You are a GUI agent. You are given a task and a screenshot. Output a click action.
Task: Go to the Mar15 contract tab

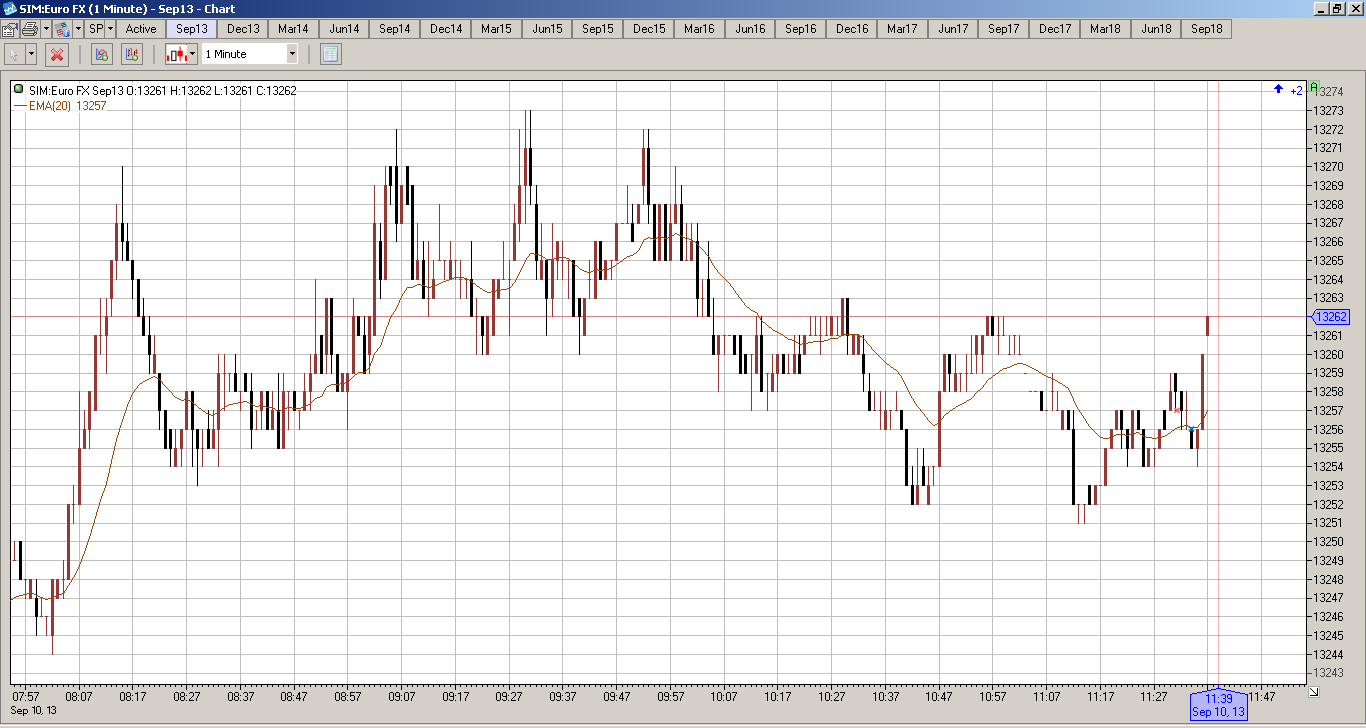497,29
